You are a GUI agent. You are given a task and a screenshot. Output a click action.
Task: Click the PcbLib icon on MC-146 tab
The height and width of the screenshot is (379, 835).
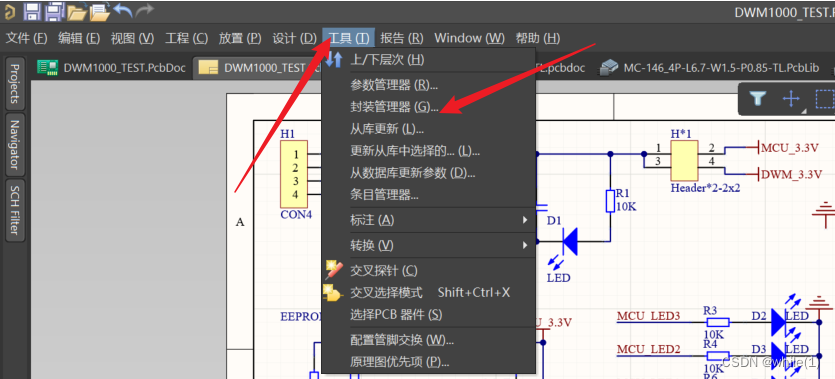(x=609, y=68)
